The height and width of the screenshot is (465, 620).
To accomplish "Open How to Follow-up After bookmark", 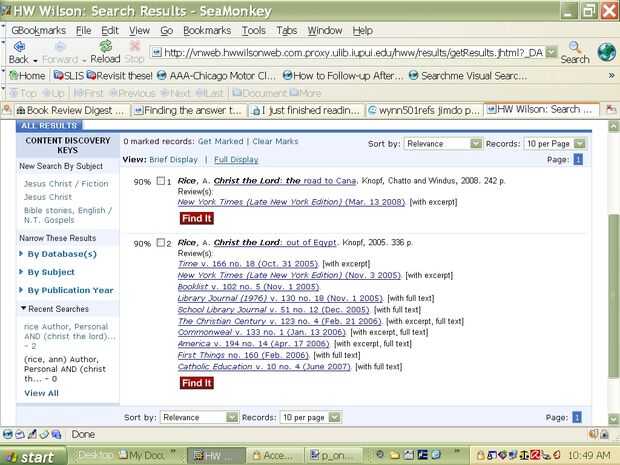I will [x=343, y=76].
